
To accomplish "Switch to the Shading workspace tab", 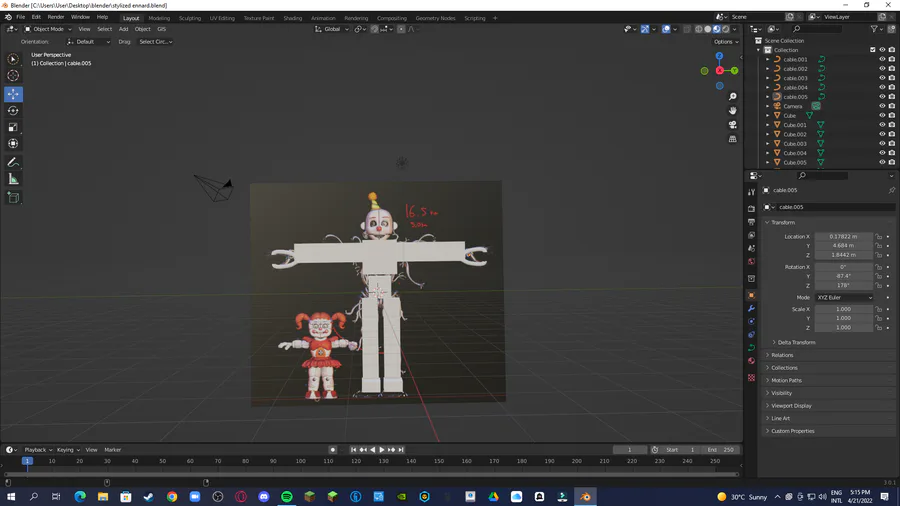I will point(292,18).
